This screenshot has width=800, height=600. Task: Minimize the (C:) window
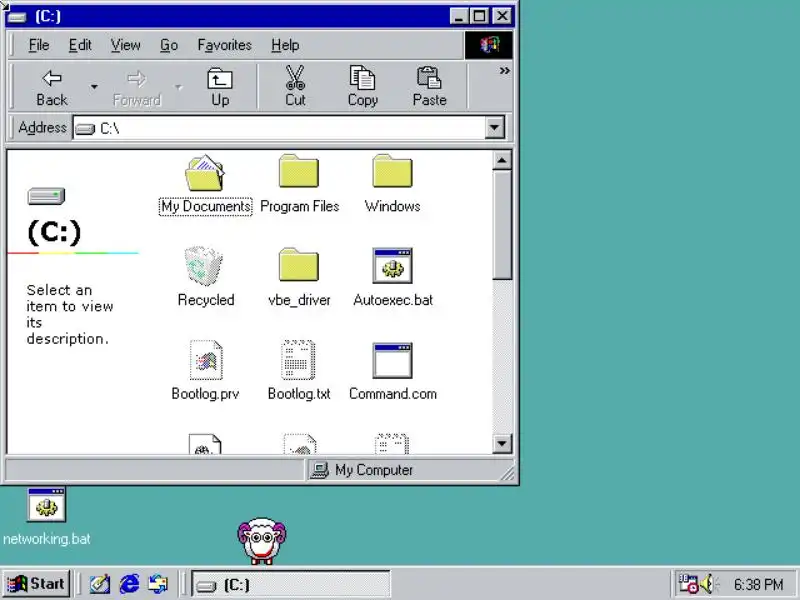pos(459,16)
